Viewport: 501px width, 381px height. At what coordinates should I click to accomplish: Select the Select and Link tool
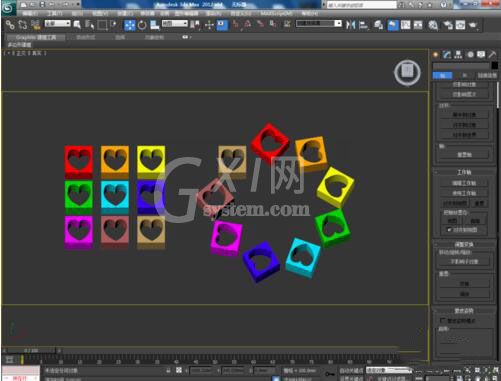[10, 24]
